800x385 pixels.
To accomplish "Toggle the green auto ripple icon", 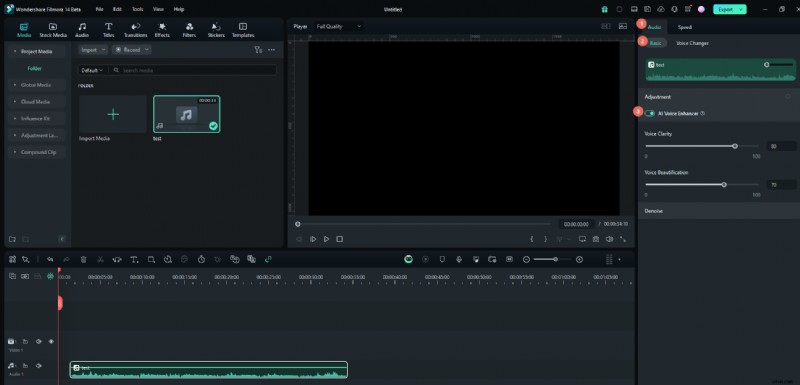I will pyautogui.click(x=50, y=276).
